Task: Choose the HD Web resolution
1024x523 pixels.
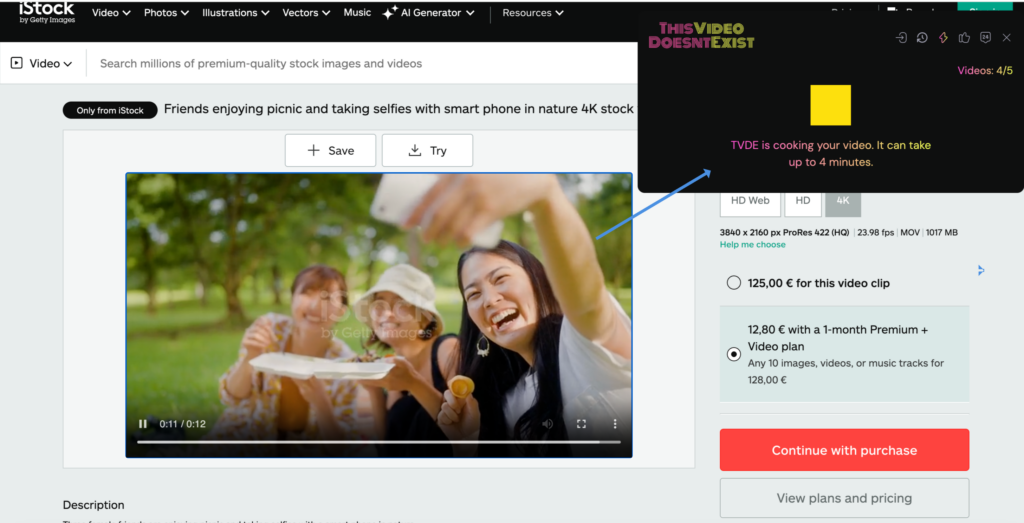Action: click(x=750, y=201)
